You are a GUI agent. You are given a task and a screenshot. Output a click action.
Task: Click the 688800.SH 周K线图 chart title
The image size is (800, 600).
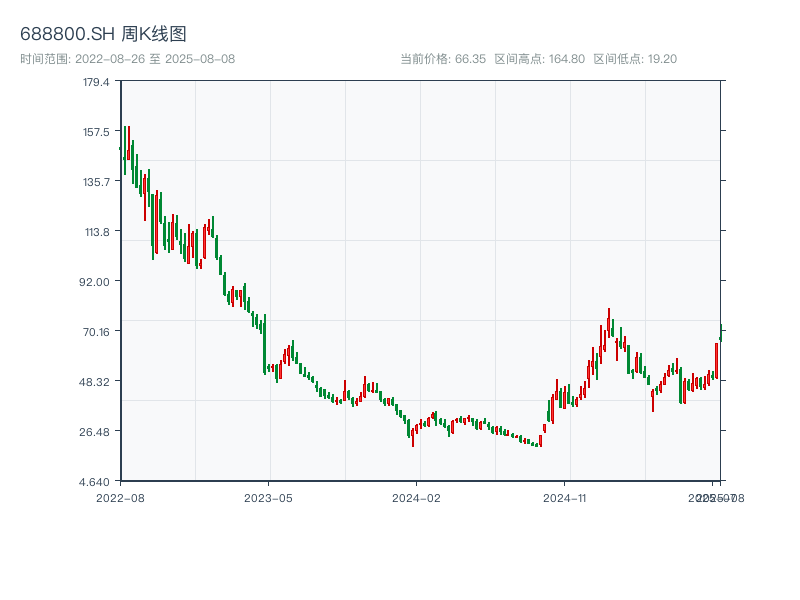click(x=103, y=35)
